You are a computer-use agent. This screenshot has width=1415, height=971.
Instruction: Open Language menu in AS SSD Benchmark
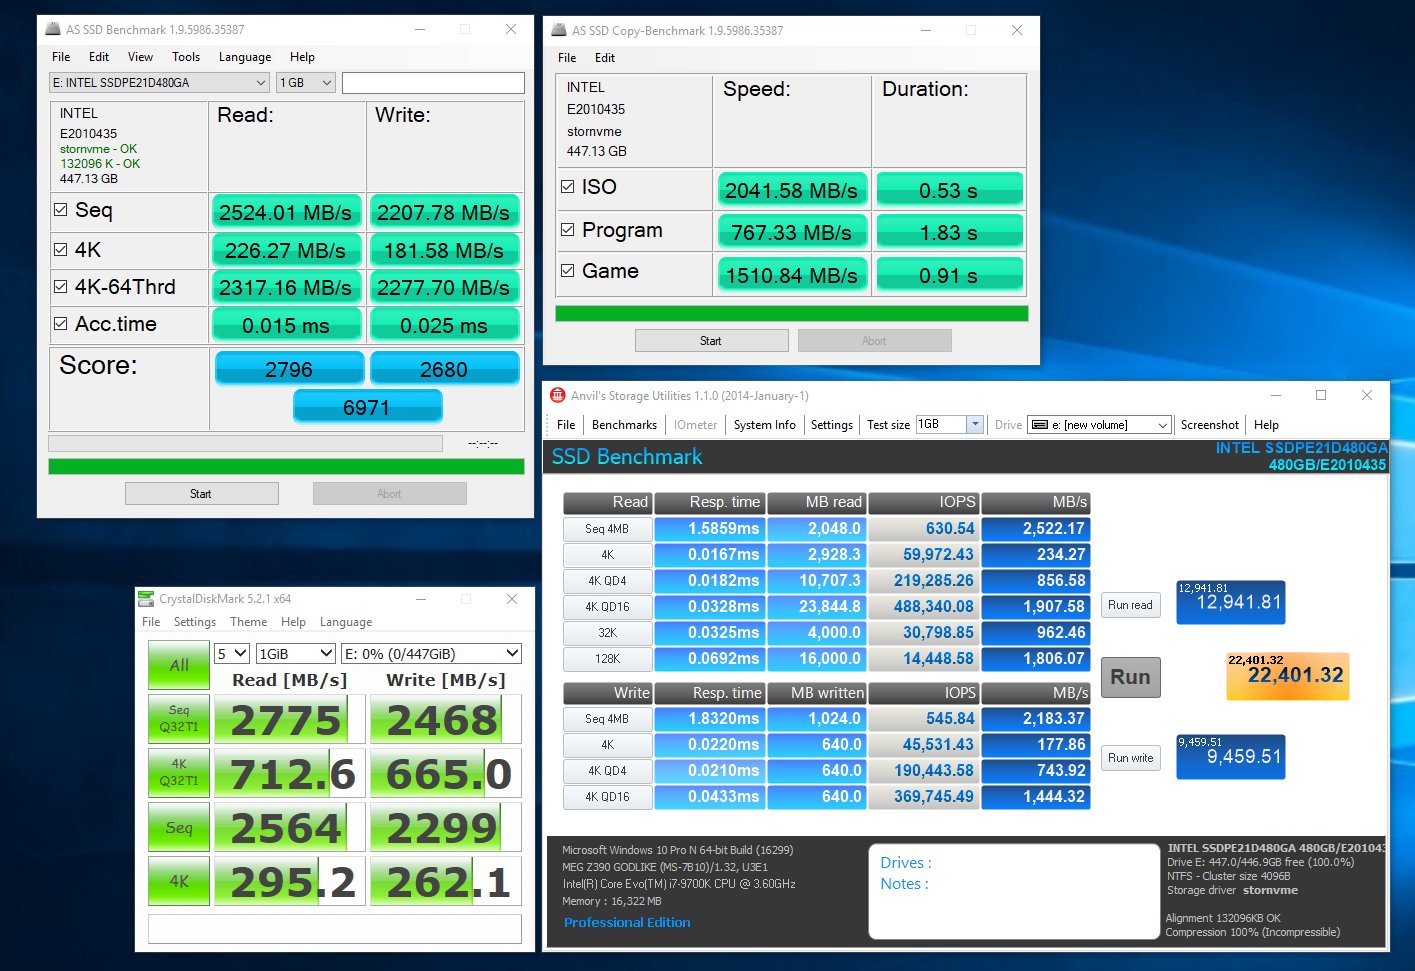click(x=245, y=57)
